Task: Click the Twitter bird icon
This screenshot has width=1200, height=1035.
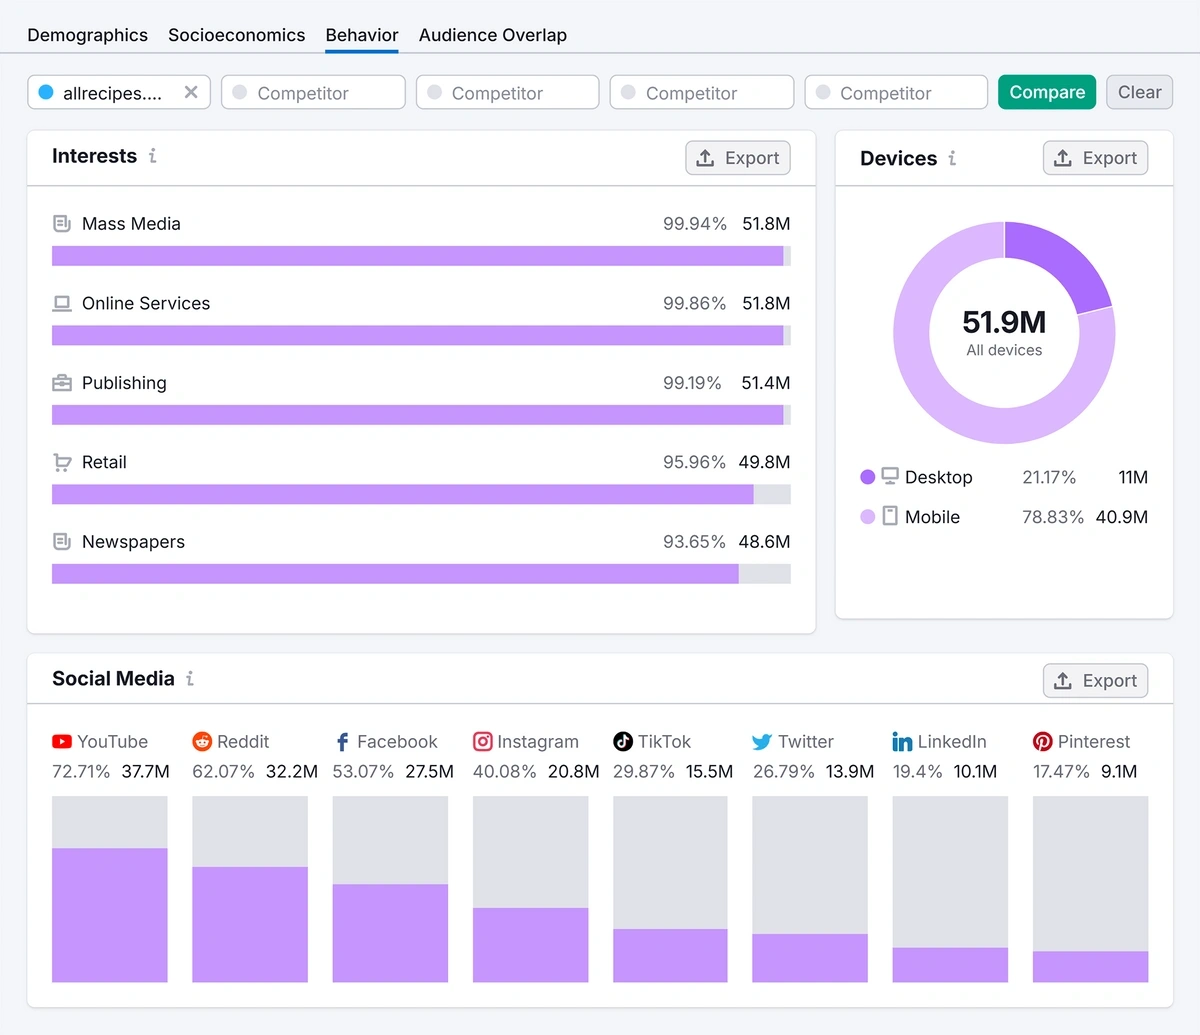Action: pos(762,741)
